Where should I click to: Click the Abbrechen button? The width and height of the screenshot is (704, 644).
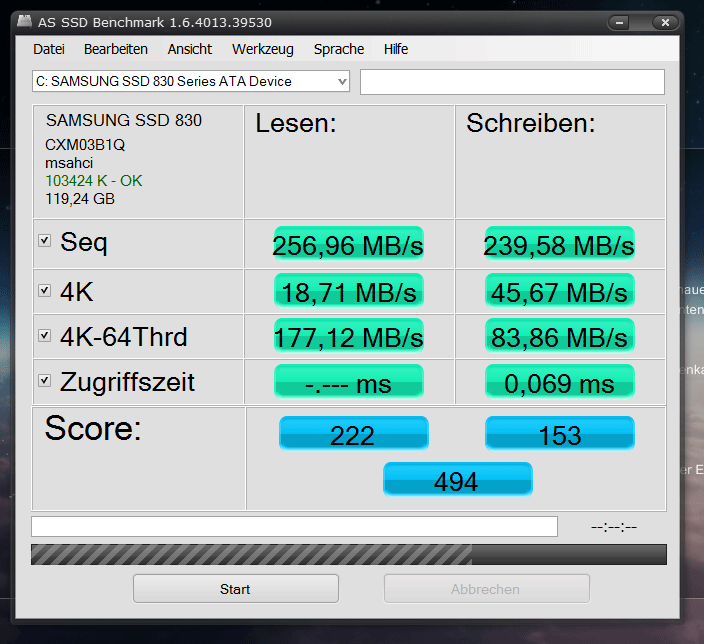(x=487, y=589)
